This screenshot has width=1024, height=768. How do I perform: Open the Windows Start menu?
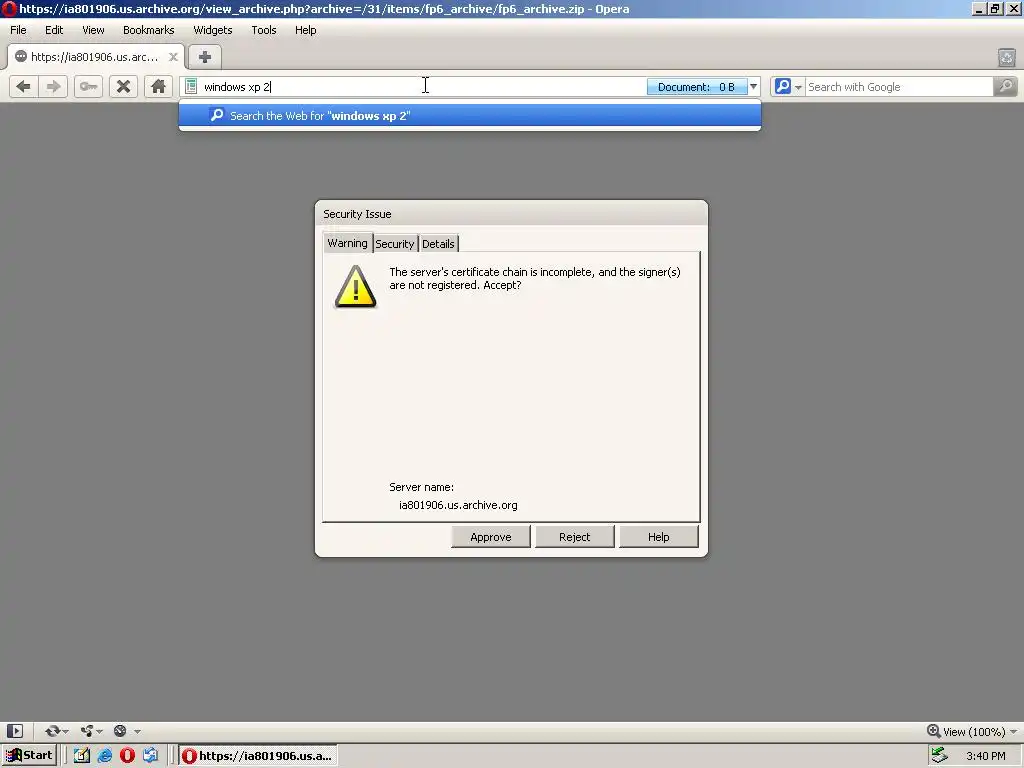(30, 756)
